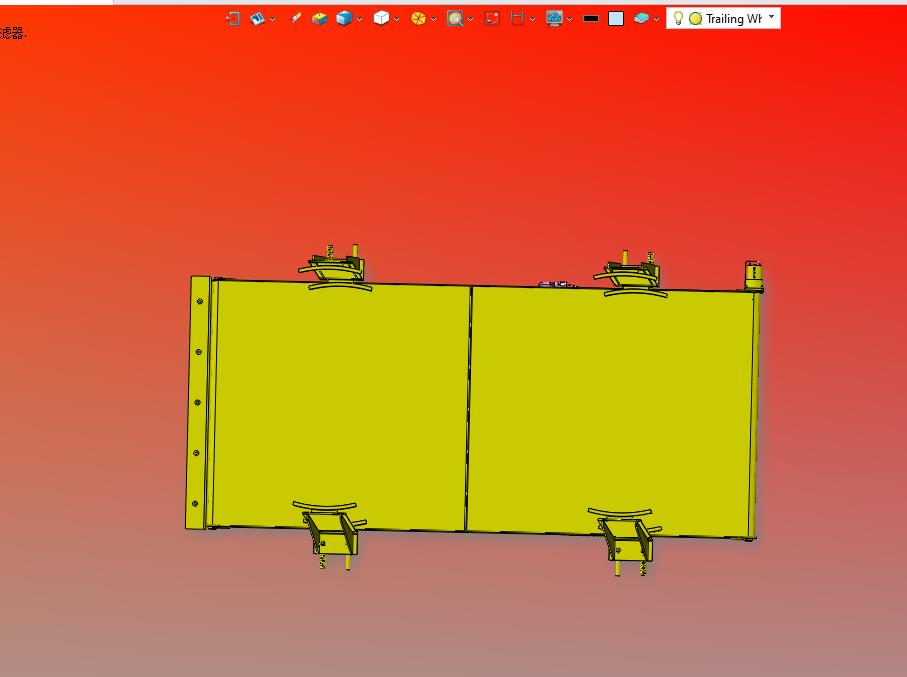
Task: Click the white cube icon
Action: click(381, 19)
